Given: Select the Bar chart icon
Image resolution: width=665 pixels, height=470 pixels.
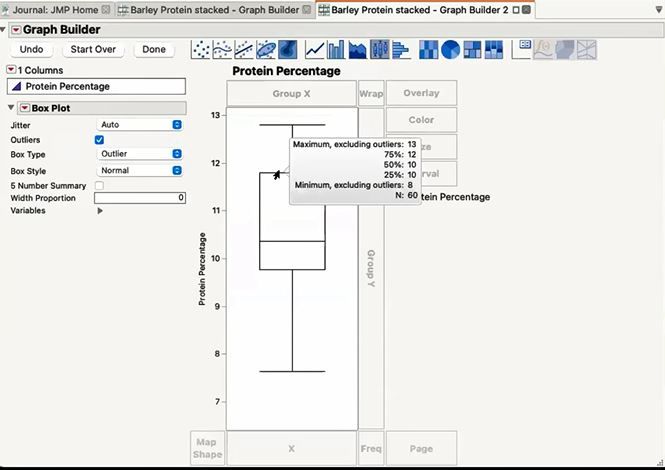Looking at the screenshot, I should pyautogui.click(x=336, y=50).
